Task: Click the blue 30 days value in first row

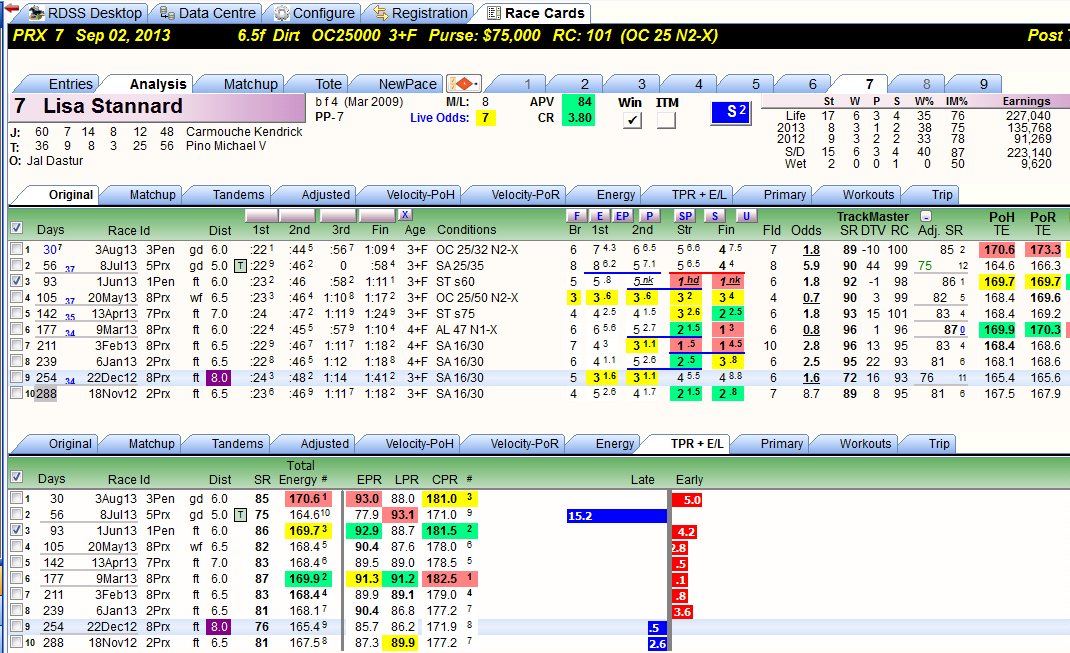Action: tap(50, 250)
